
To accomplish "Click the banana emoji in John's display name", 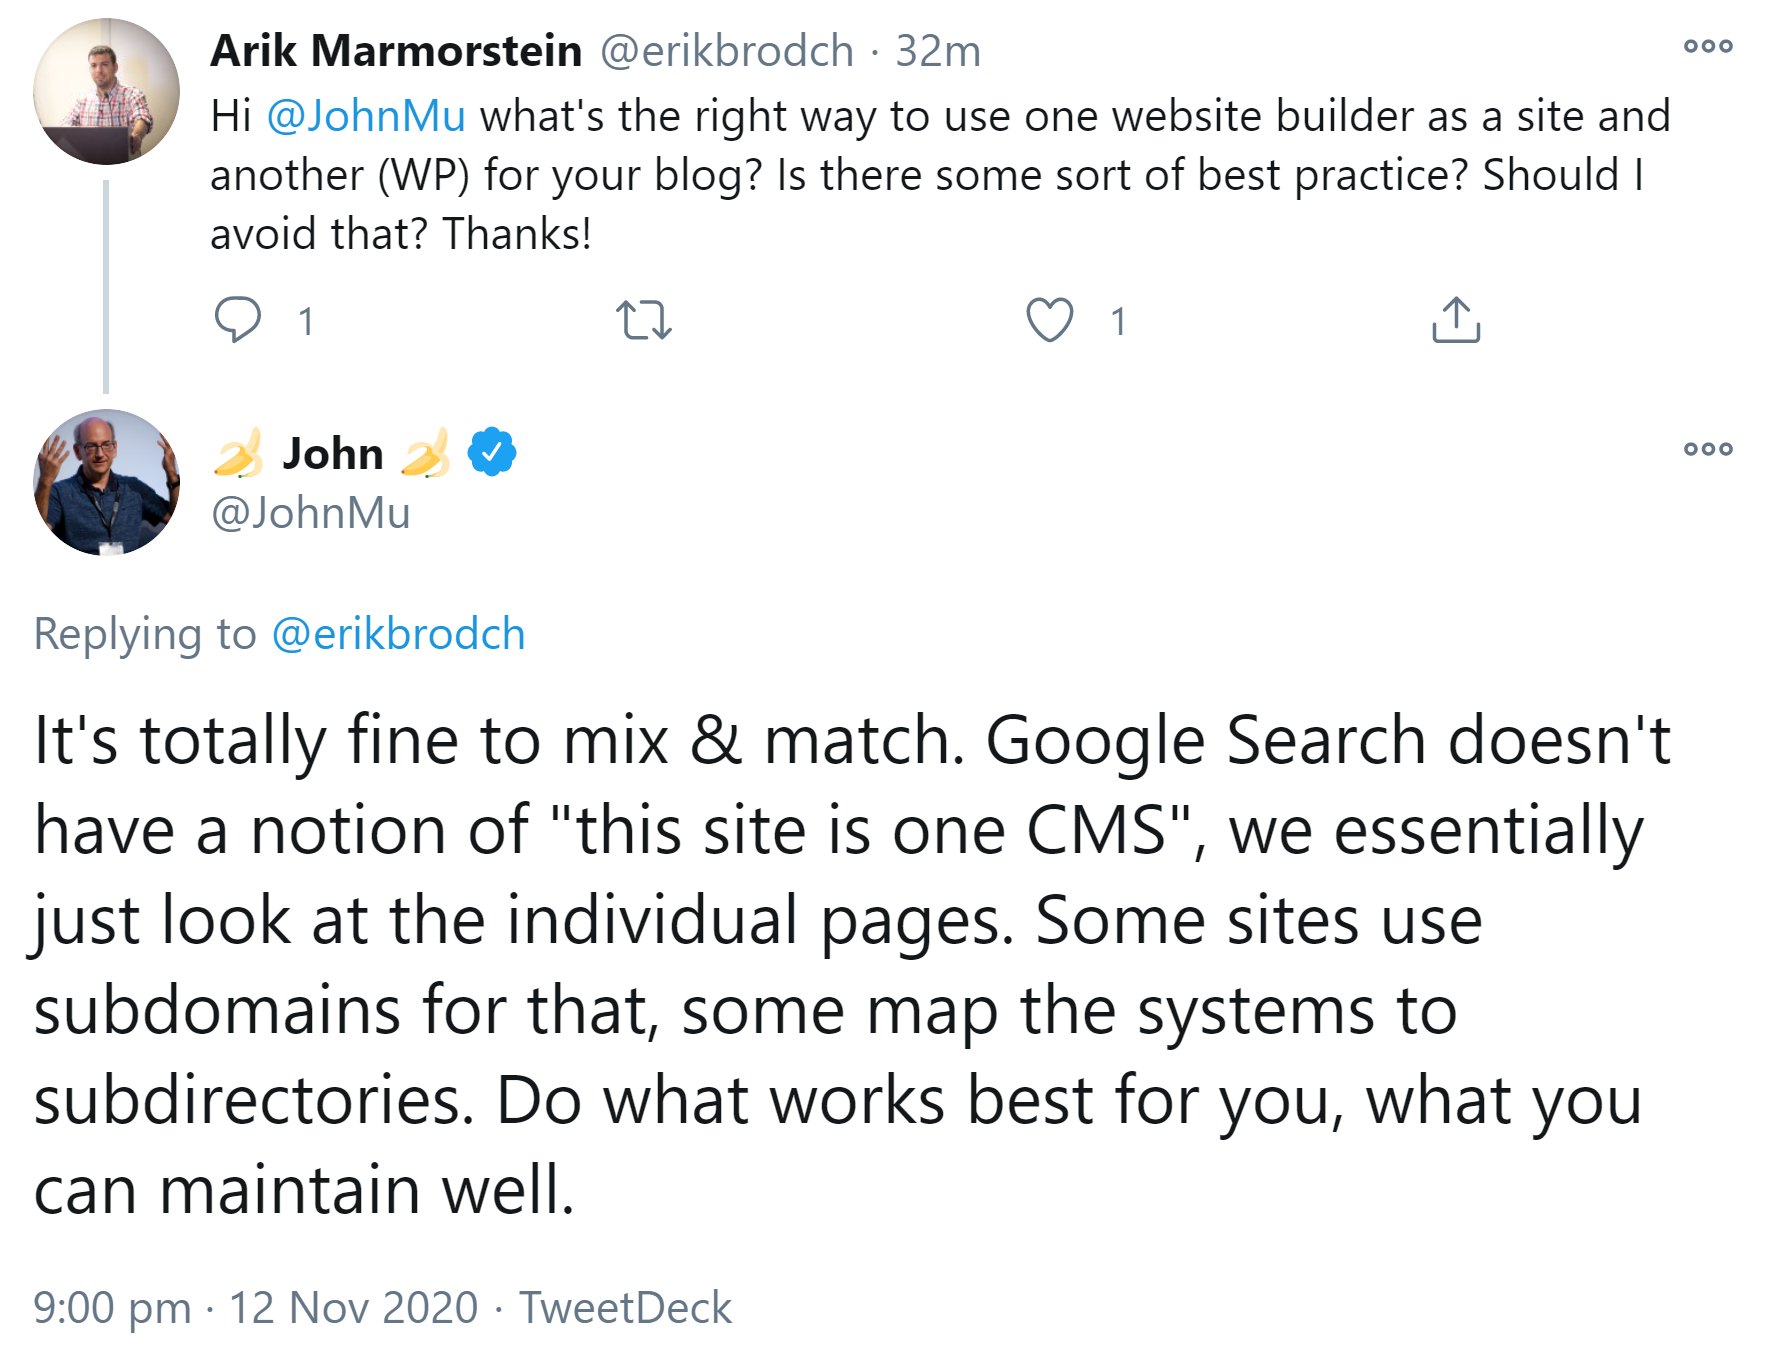I will [x=238, y=451].
